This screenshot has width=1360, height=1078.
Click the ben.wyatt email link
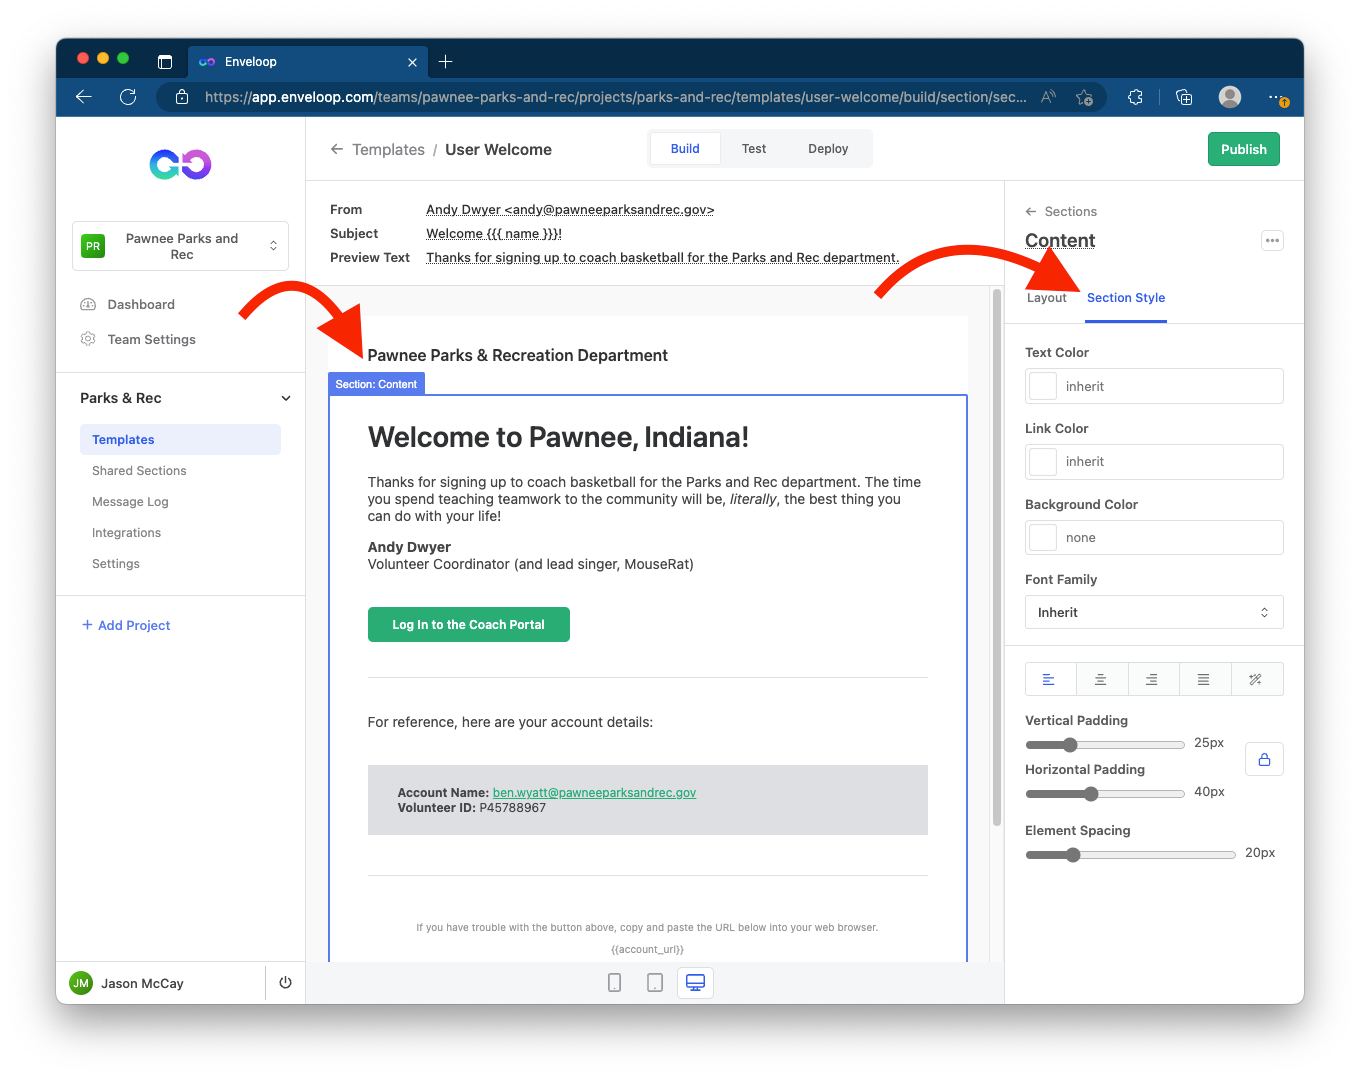[594, 792]
